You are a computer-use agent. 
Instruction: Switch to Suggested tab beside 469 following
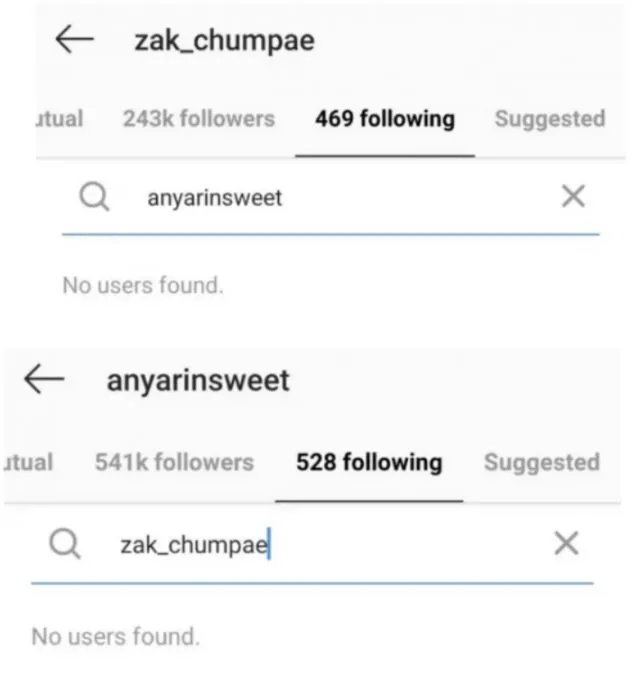click(549, 119)
